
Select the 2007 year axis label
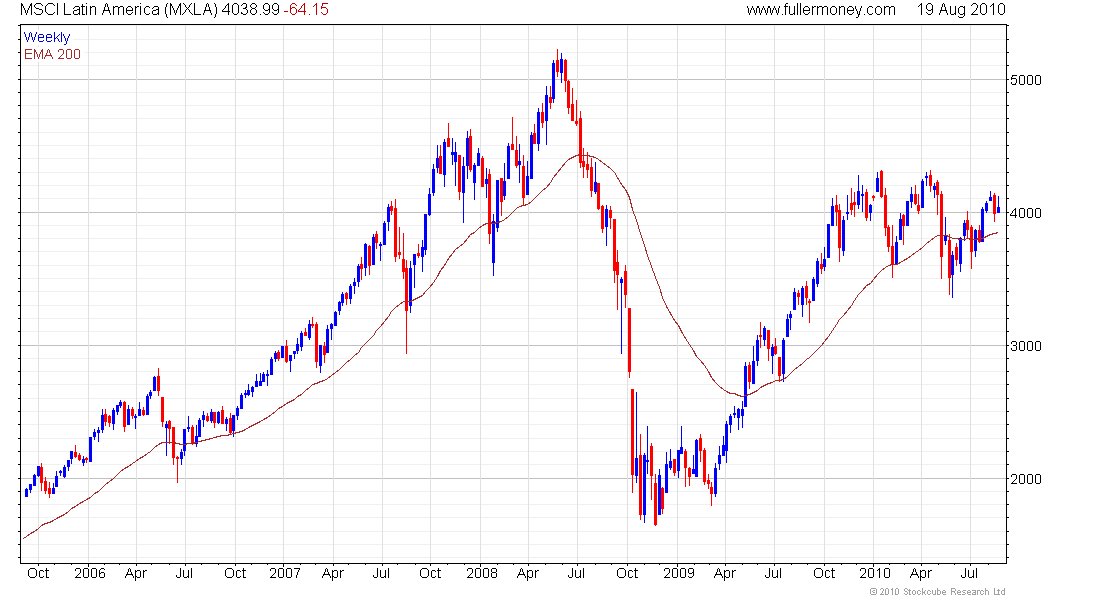pos(286,573)
